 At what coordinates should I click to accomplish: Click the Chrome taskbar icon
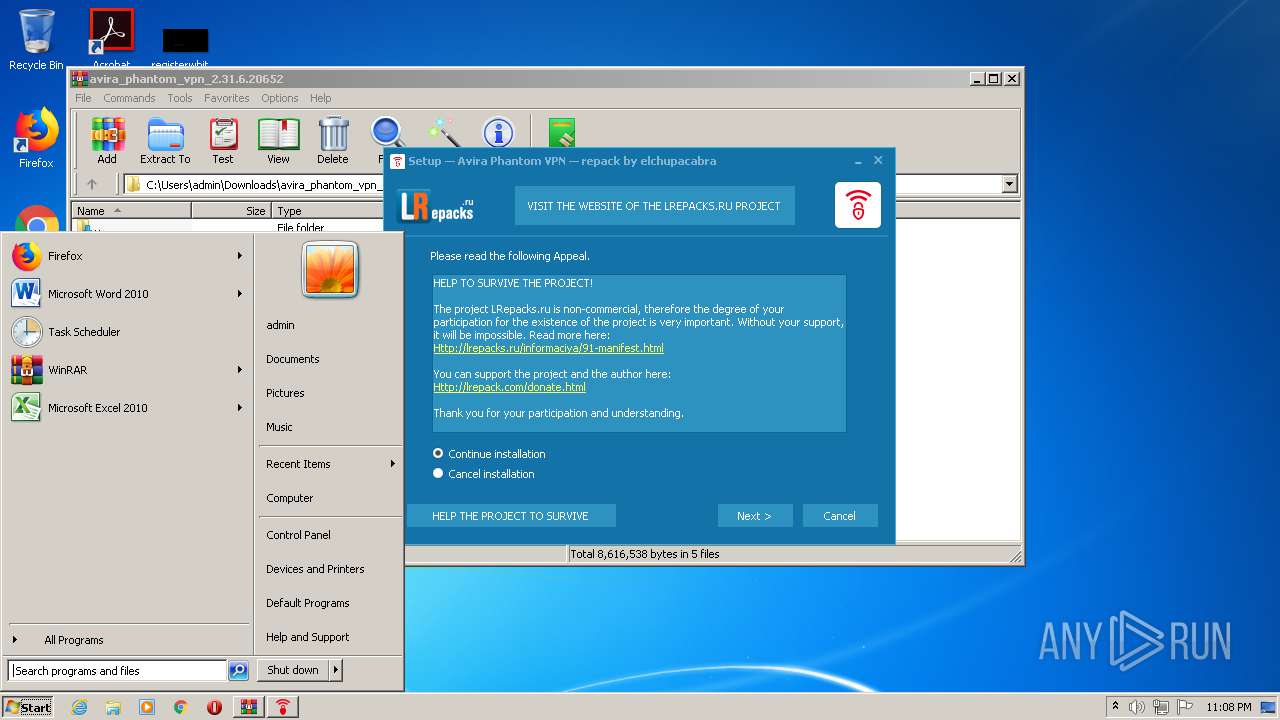coord(180,707)
